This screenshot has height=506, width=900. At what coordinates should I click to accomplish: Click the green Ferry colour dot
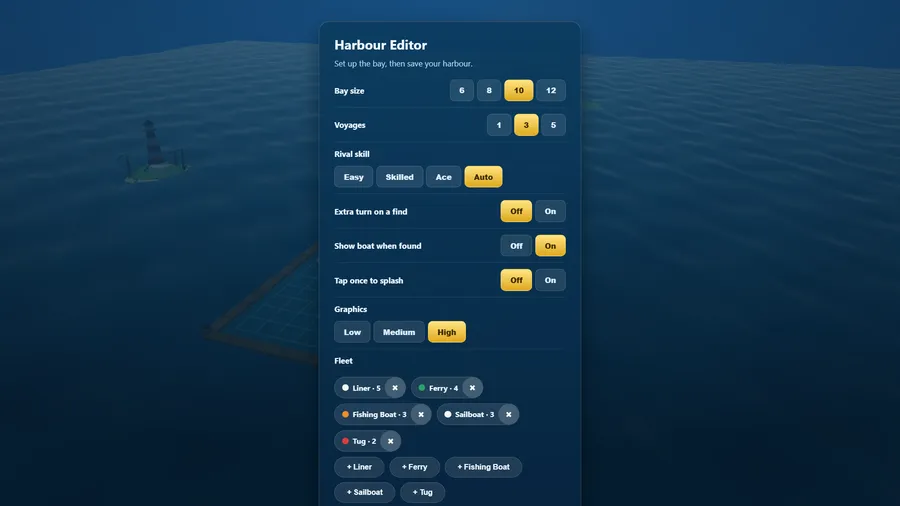coord(422,388)
